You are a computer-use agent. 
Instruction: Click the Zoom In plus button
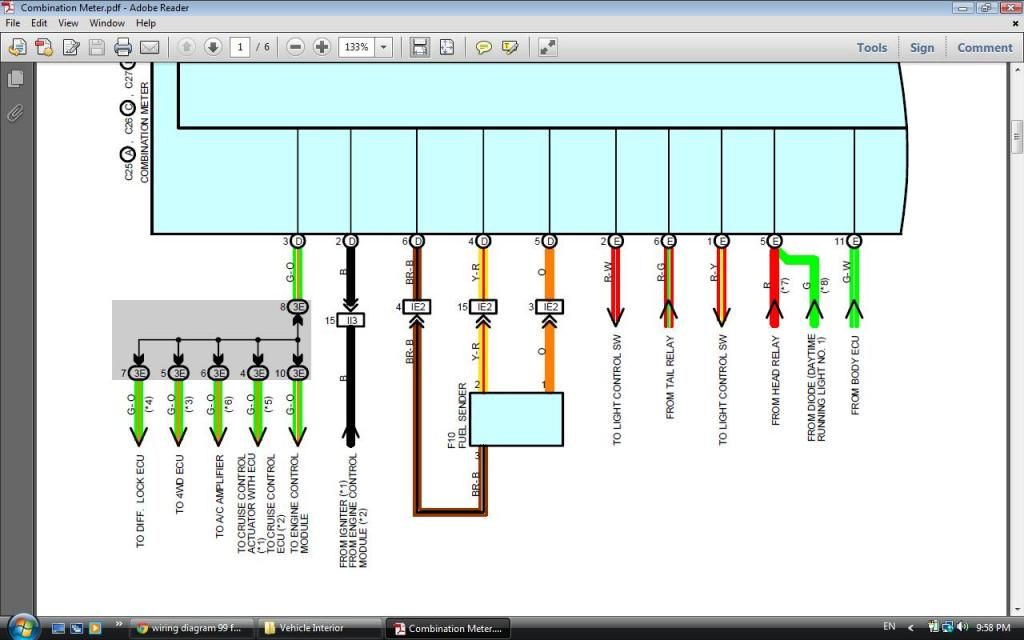click(322, 47)
